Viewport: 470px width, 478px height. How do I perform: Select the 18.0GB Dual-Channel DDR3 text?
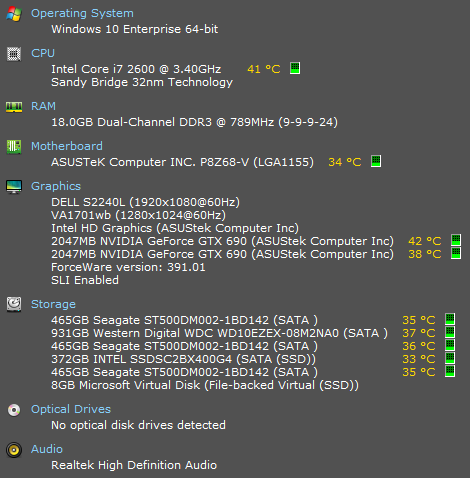tap(131, 122)
